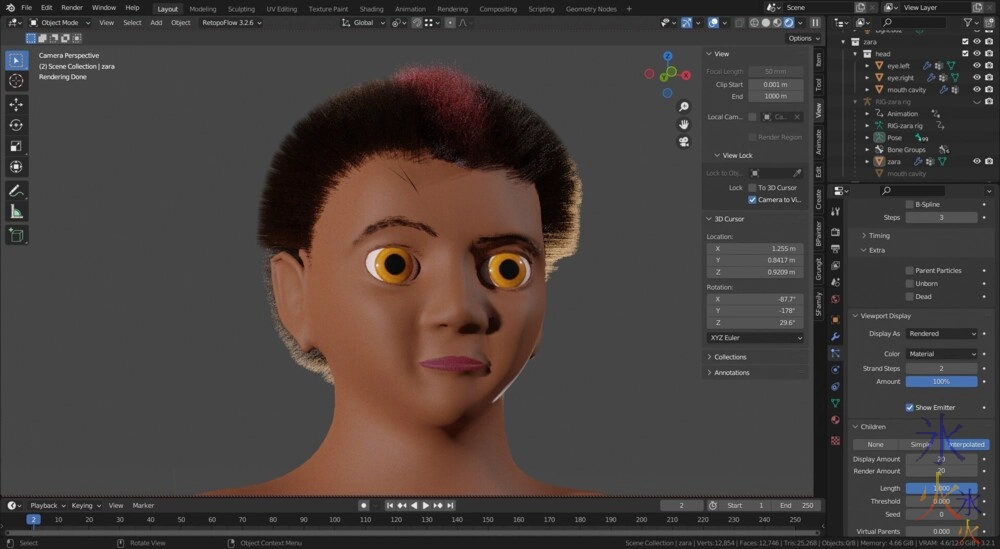
Task: Click the RetopoFlow 3.2.6 button
Action: tap(230, 22)
